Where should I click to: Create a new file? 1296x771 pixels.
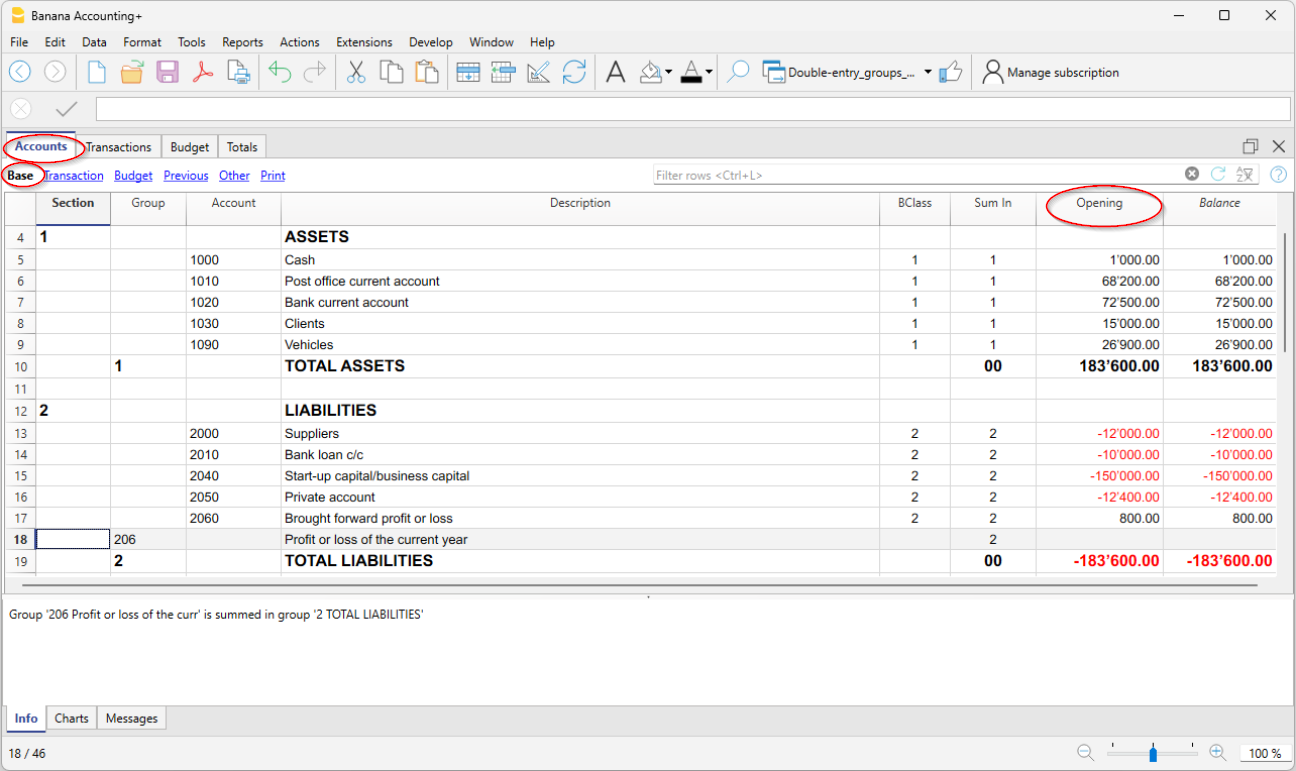(95, 71)
